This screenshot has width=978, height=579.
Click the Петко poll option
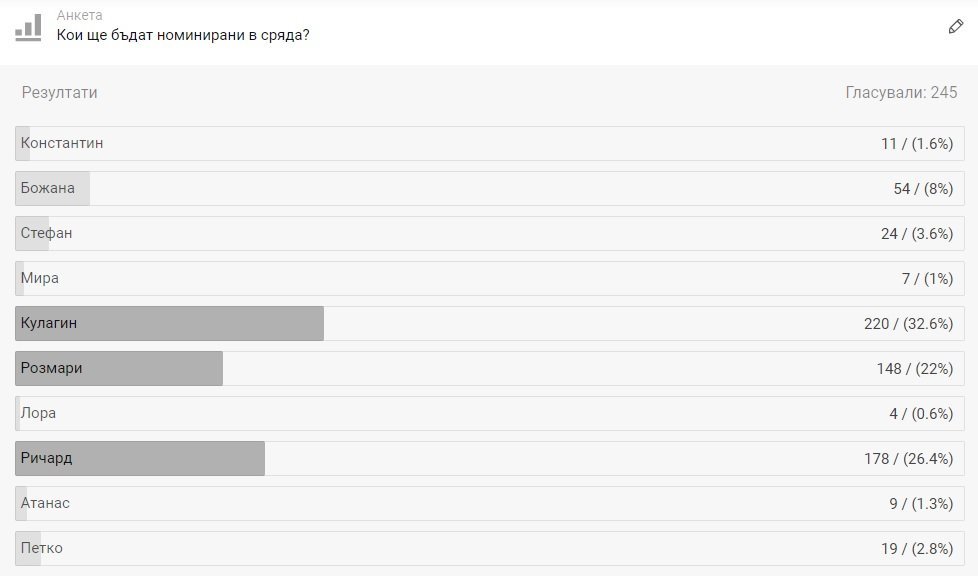[489, 549]
